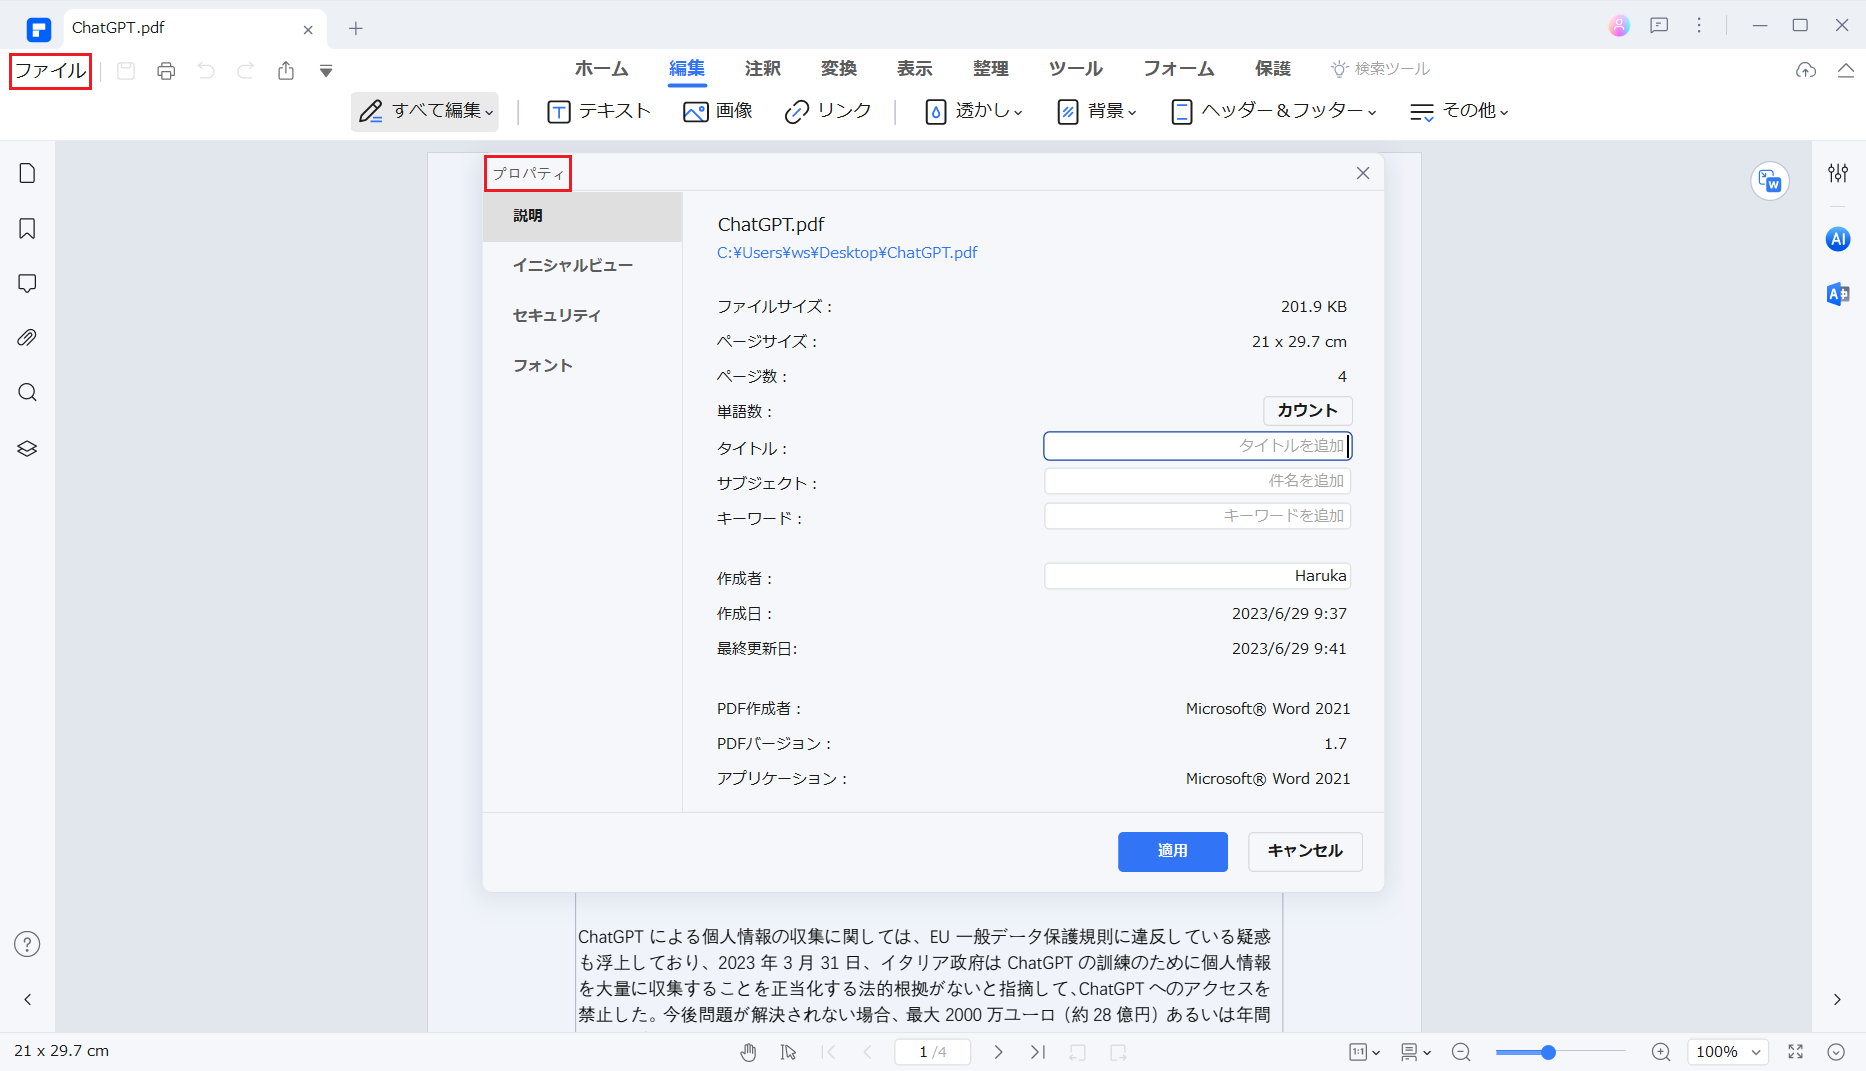Click the 適用 button
1866x1071 pixels.
click(1172, 851)
